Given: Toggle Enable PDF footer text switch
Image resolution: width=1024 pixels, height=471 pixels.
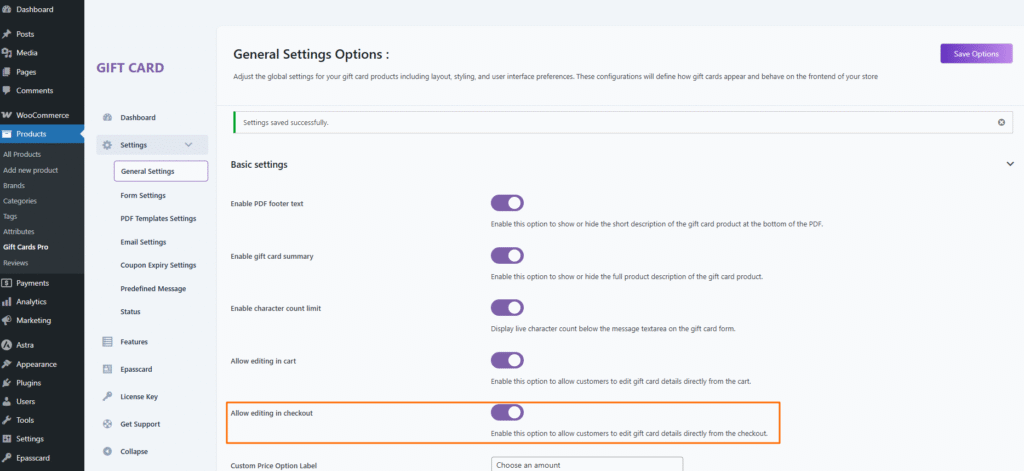Looking at the screenshot, I should click(x=507, y=203).
